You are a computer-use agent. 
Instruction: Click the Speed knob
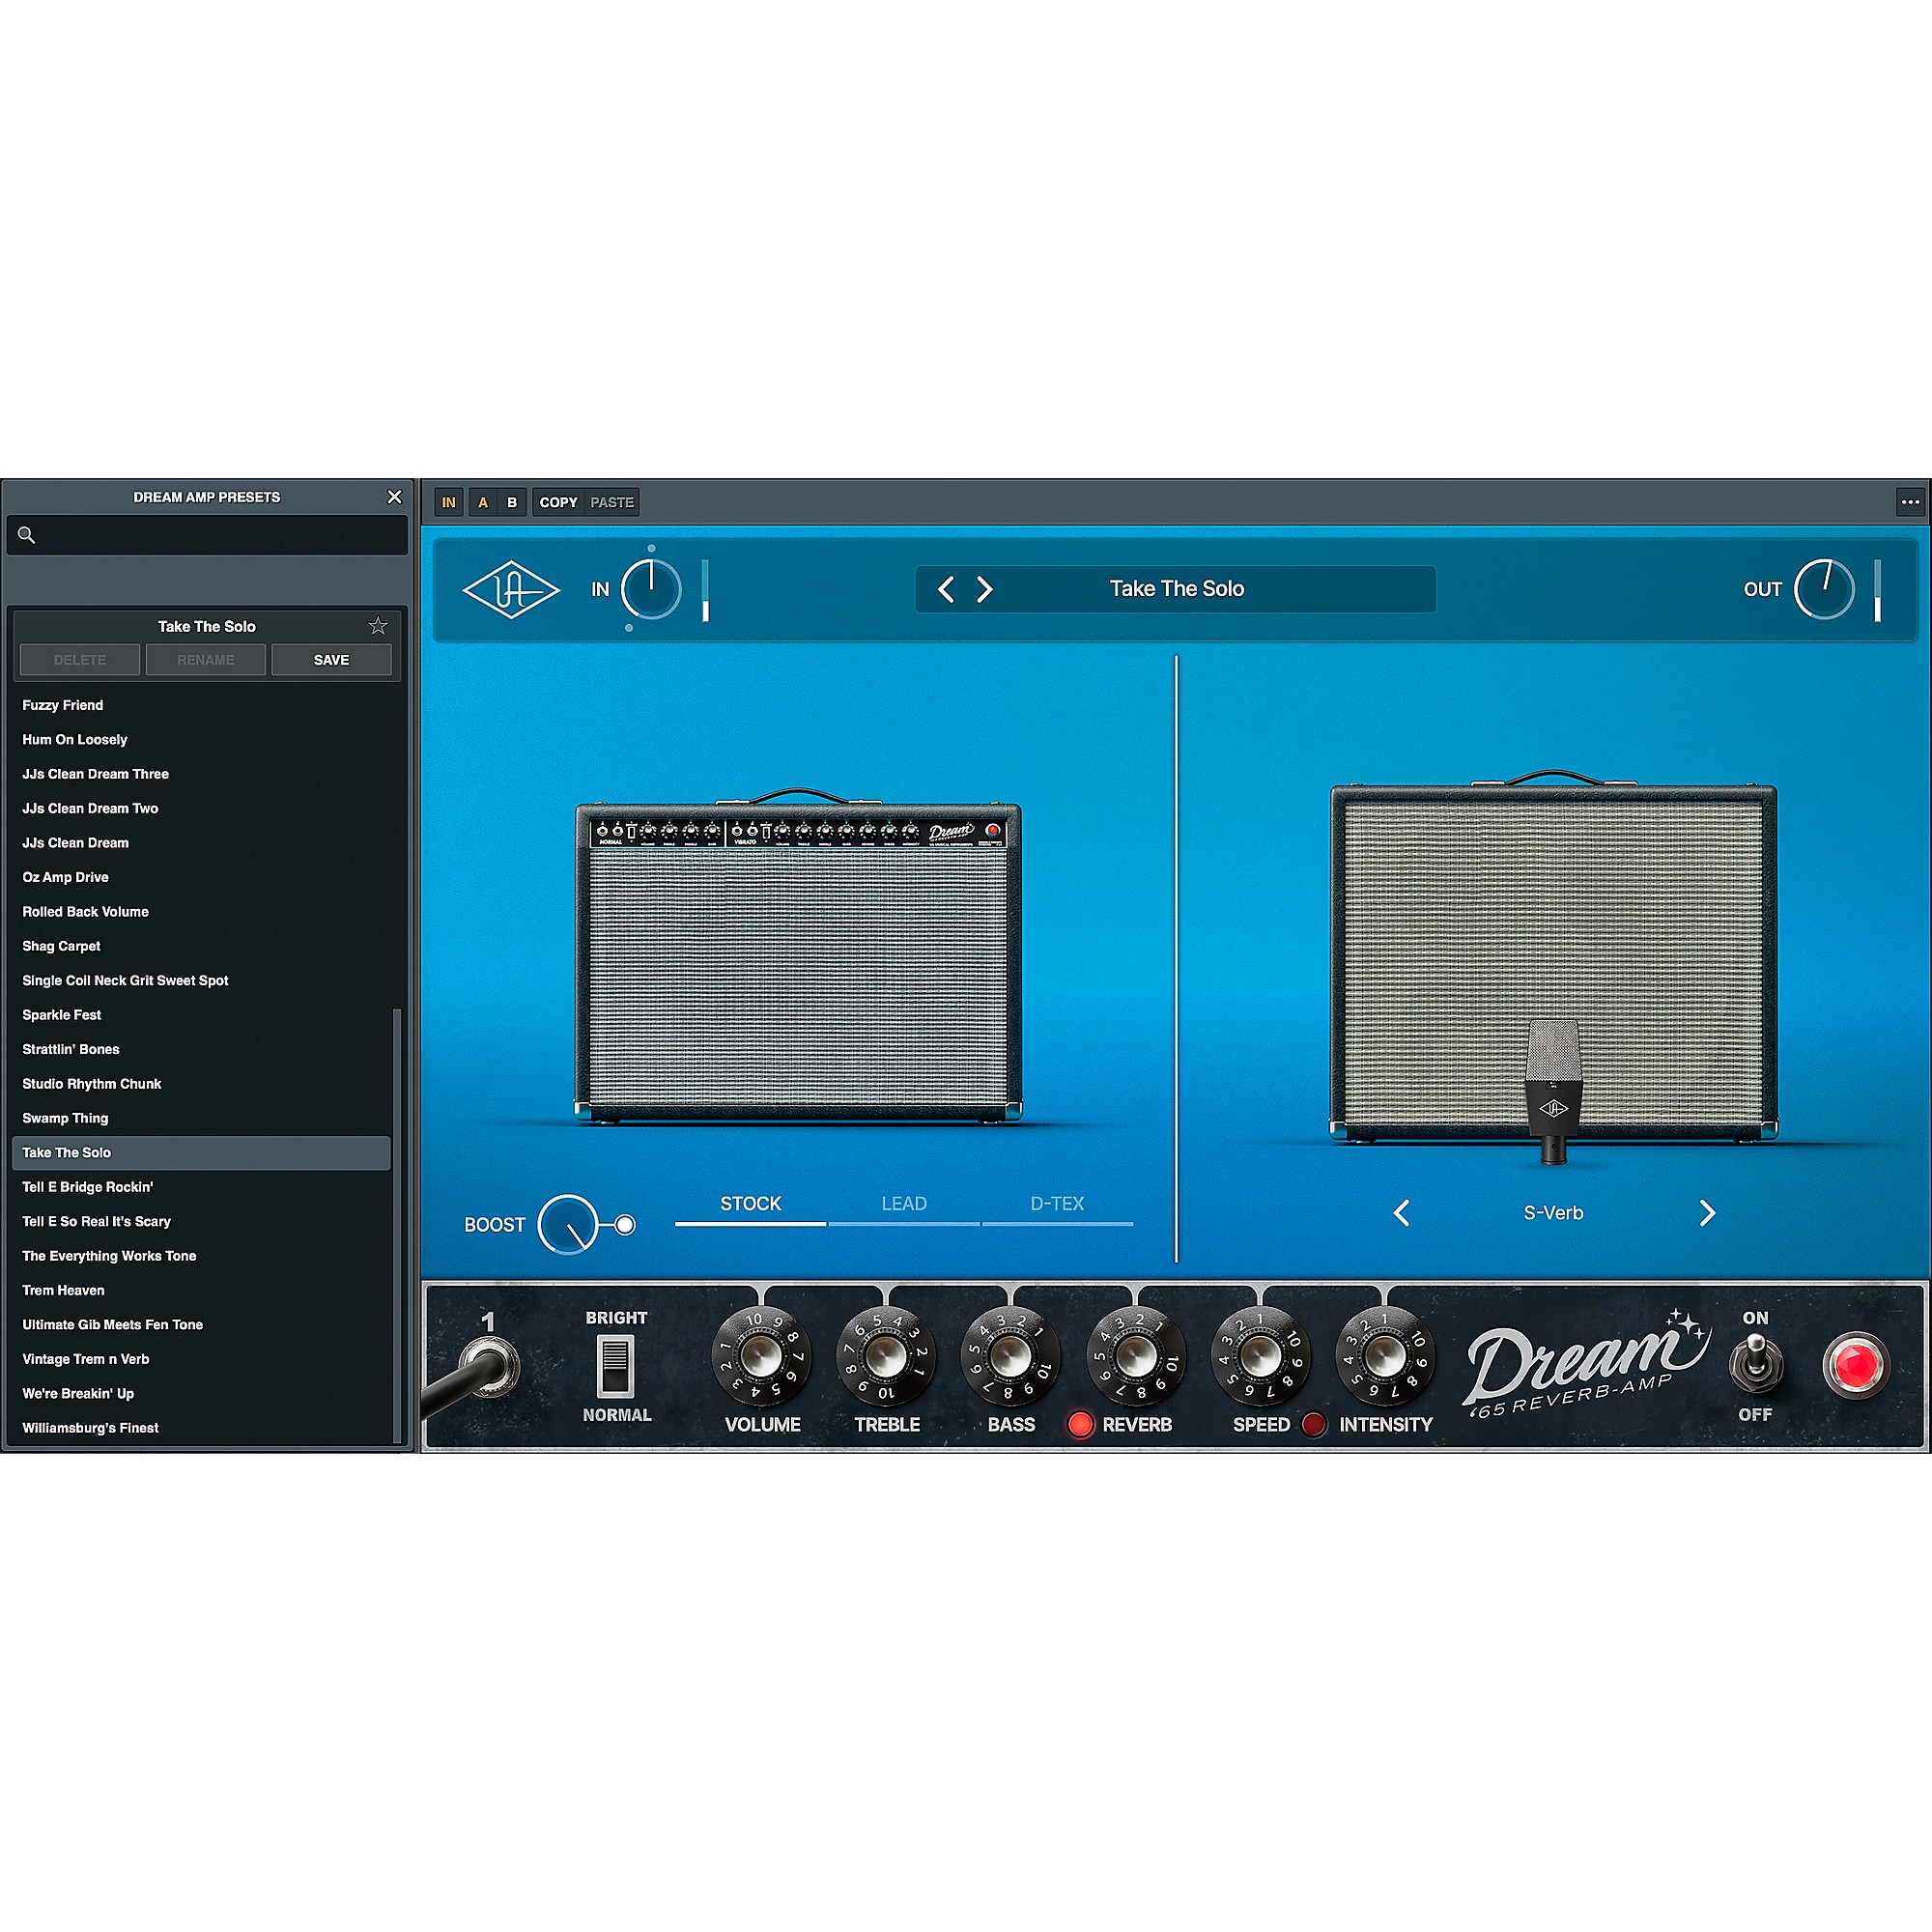click(x=1260, y=1357)
